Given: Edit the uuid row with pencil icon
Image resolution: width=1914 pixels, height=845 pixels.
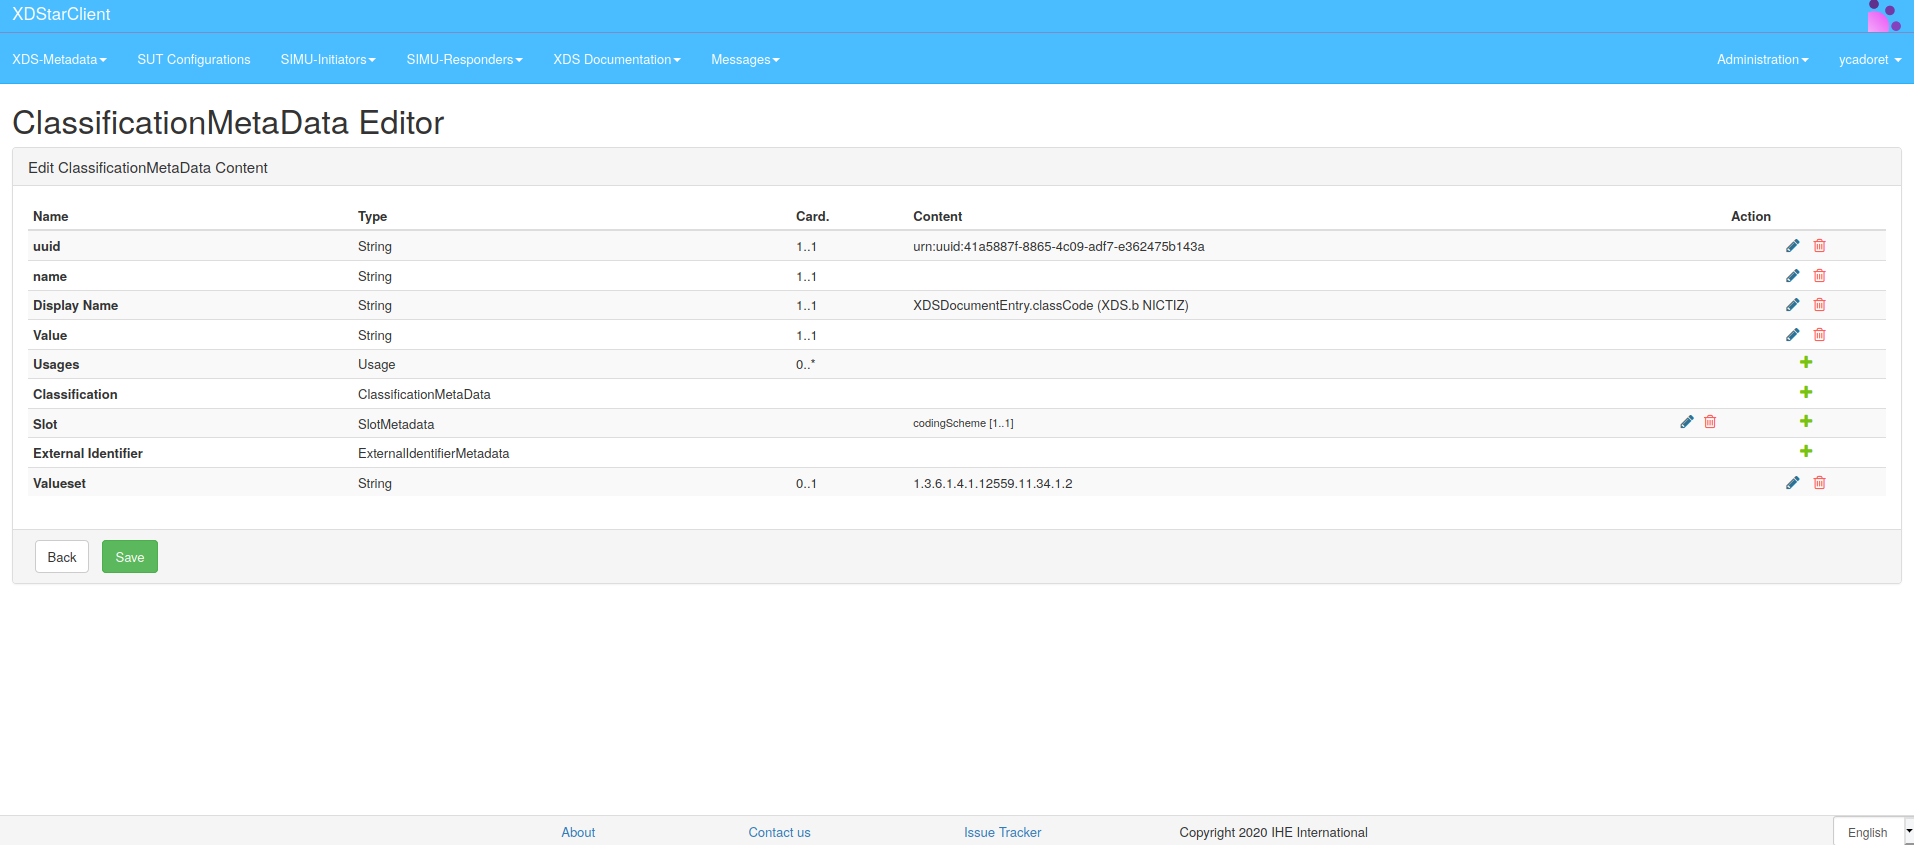Looking at the screenshot, I should (x=1792, y=246).
